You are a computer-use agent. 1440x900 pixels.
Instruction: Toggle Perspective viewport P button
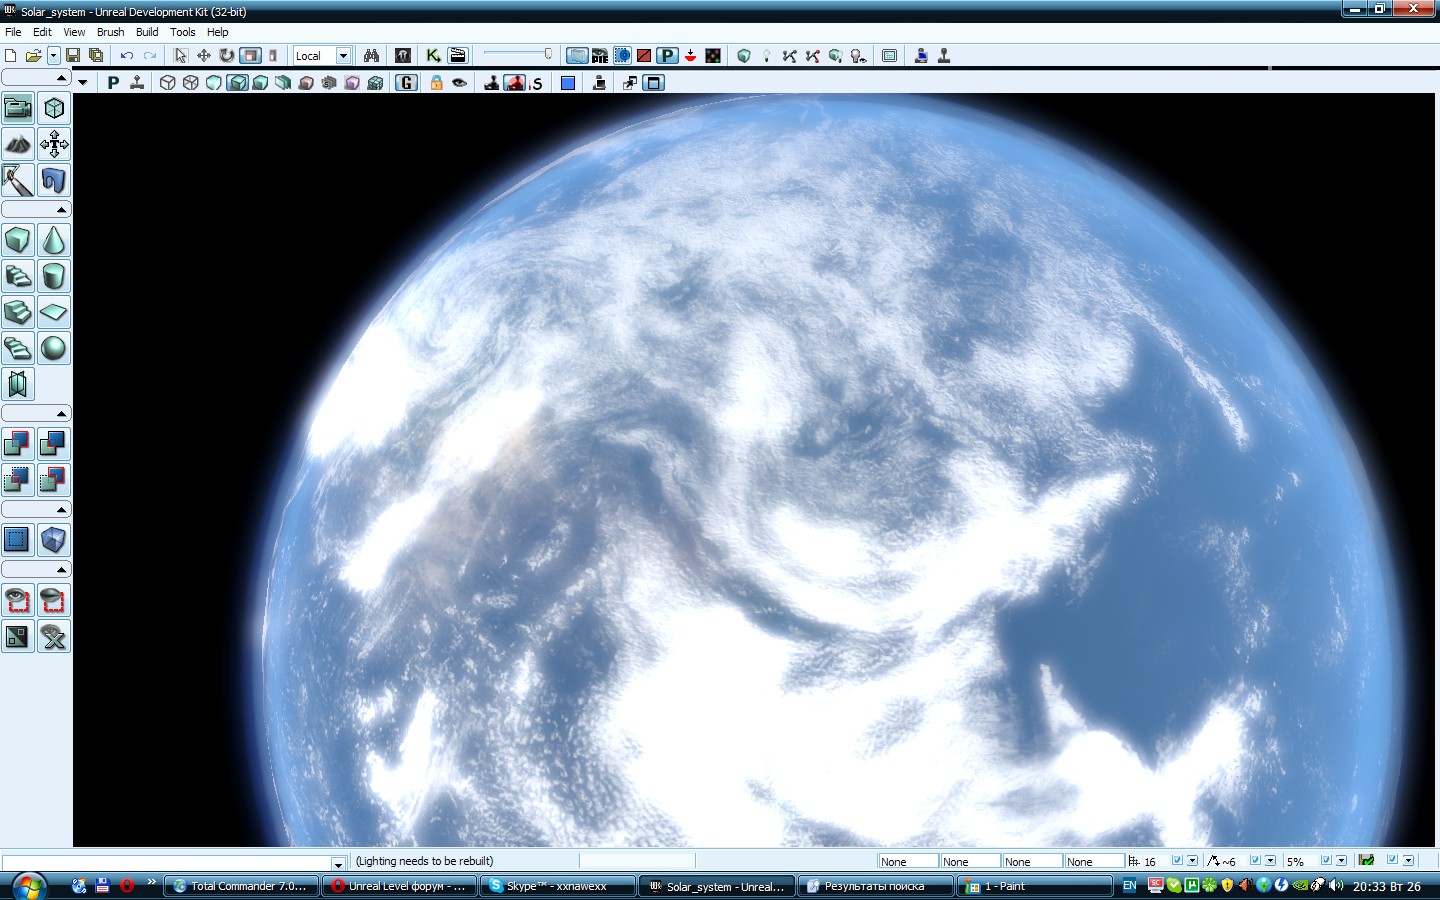(113, 83)
